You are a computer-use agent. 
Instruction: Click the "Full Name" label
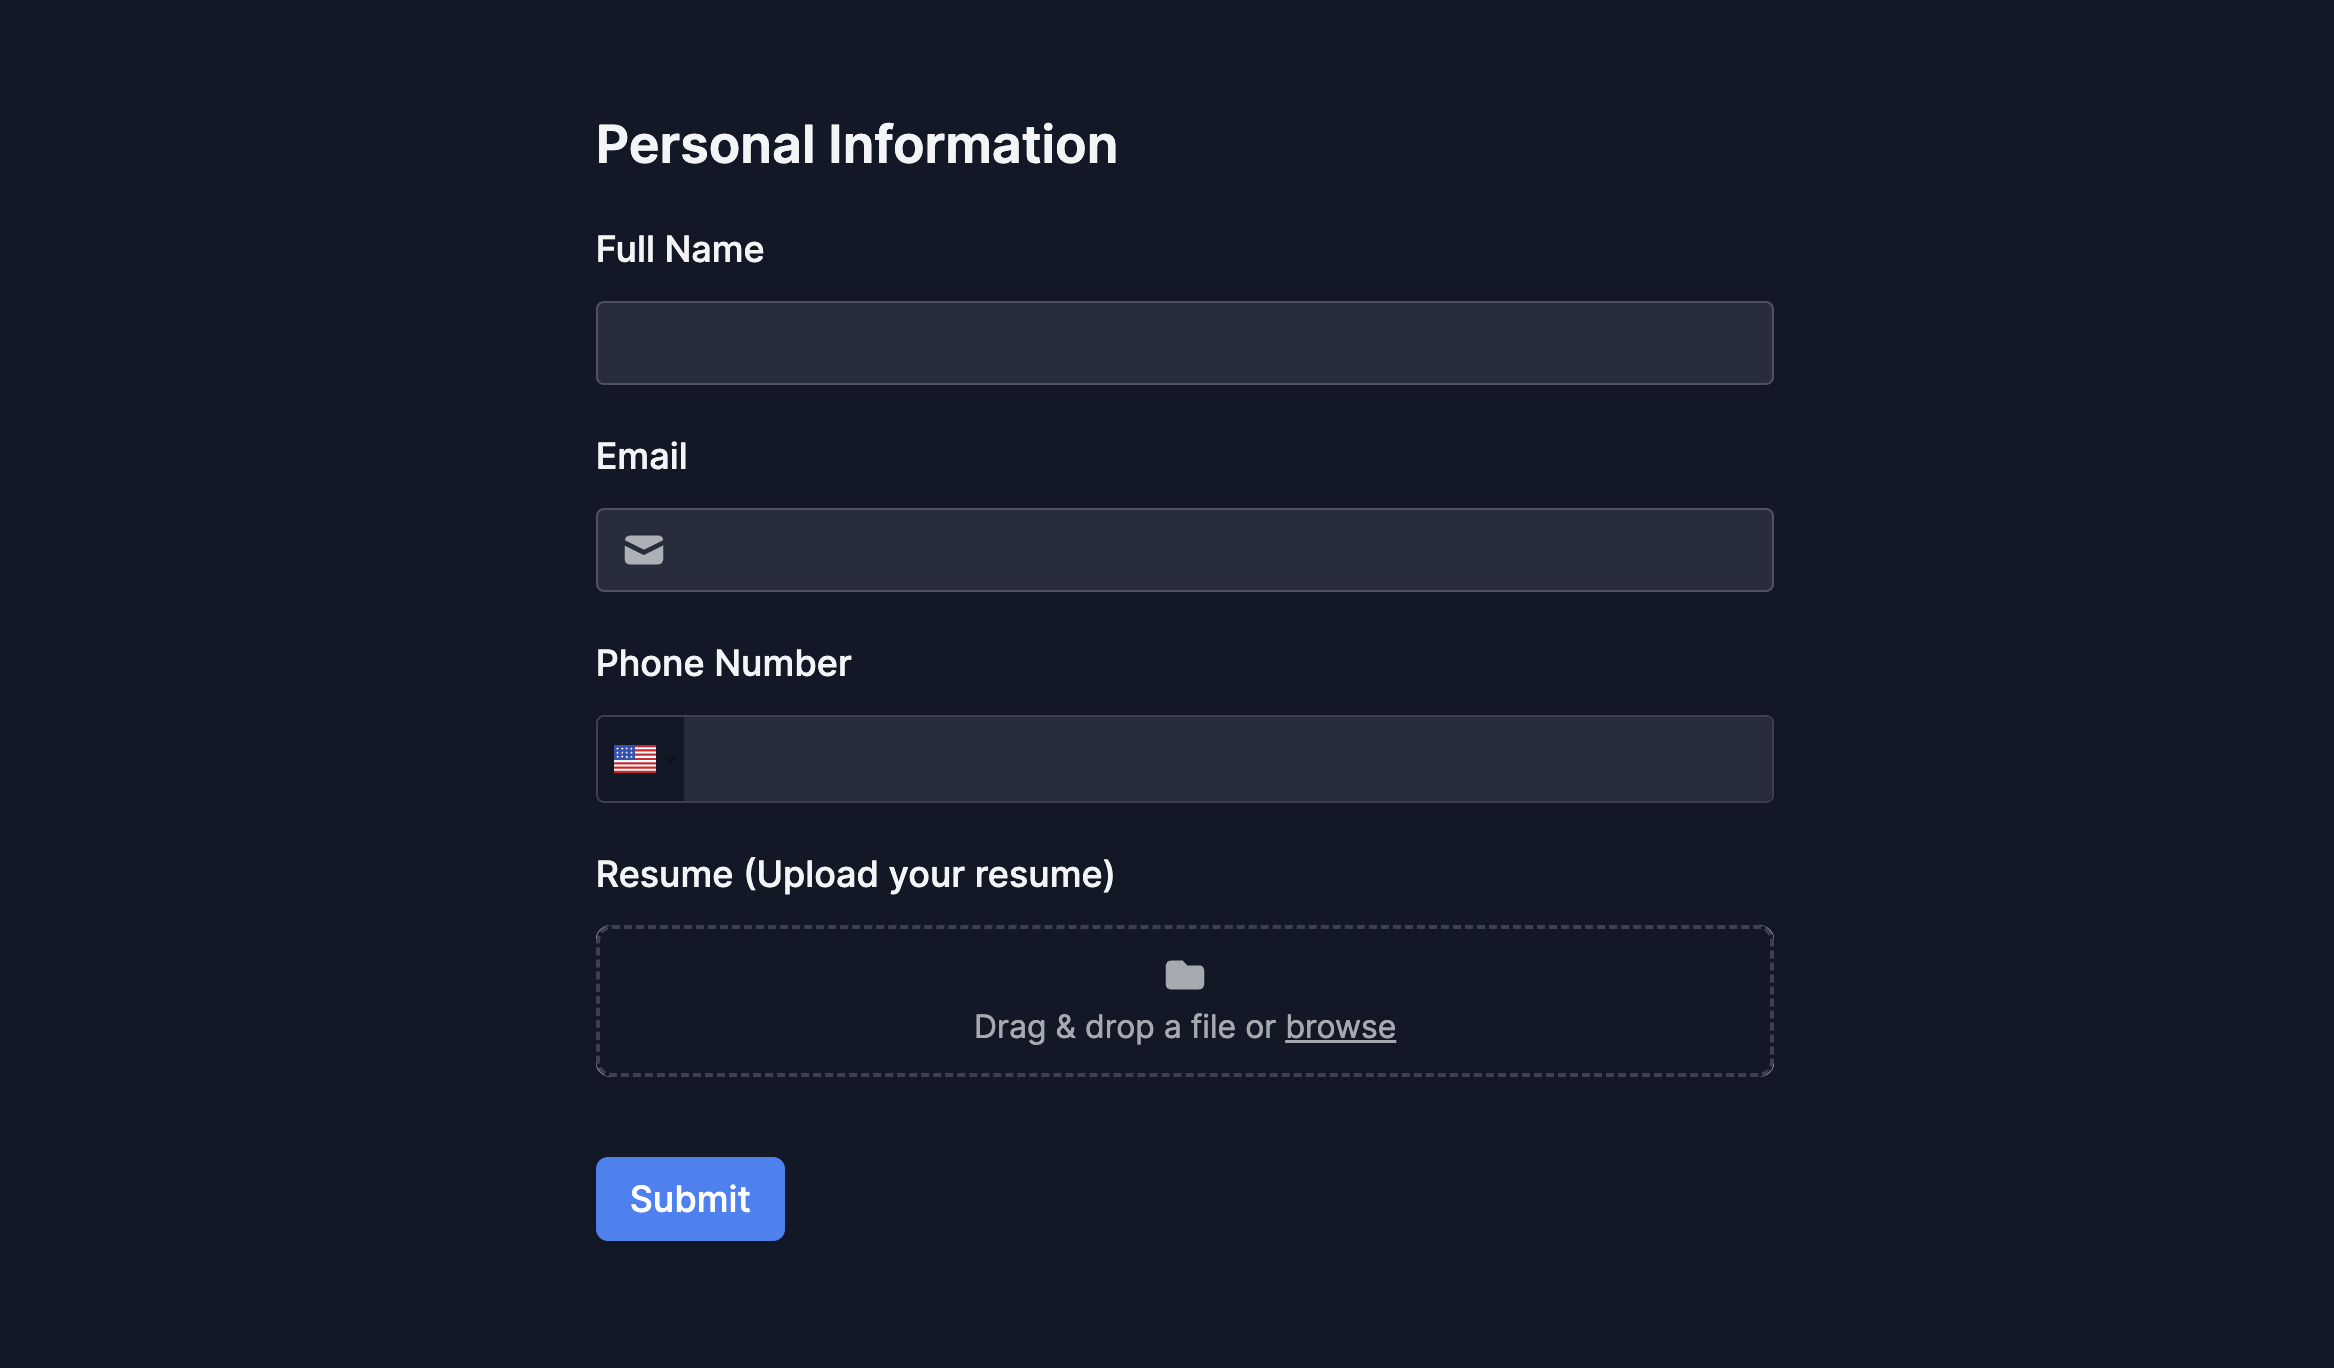click(x=679, y=249)
